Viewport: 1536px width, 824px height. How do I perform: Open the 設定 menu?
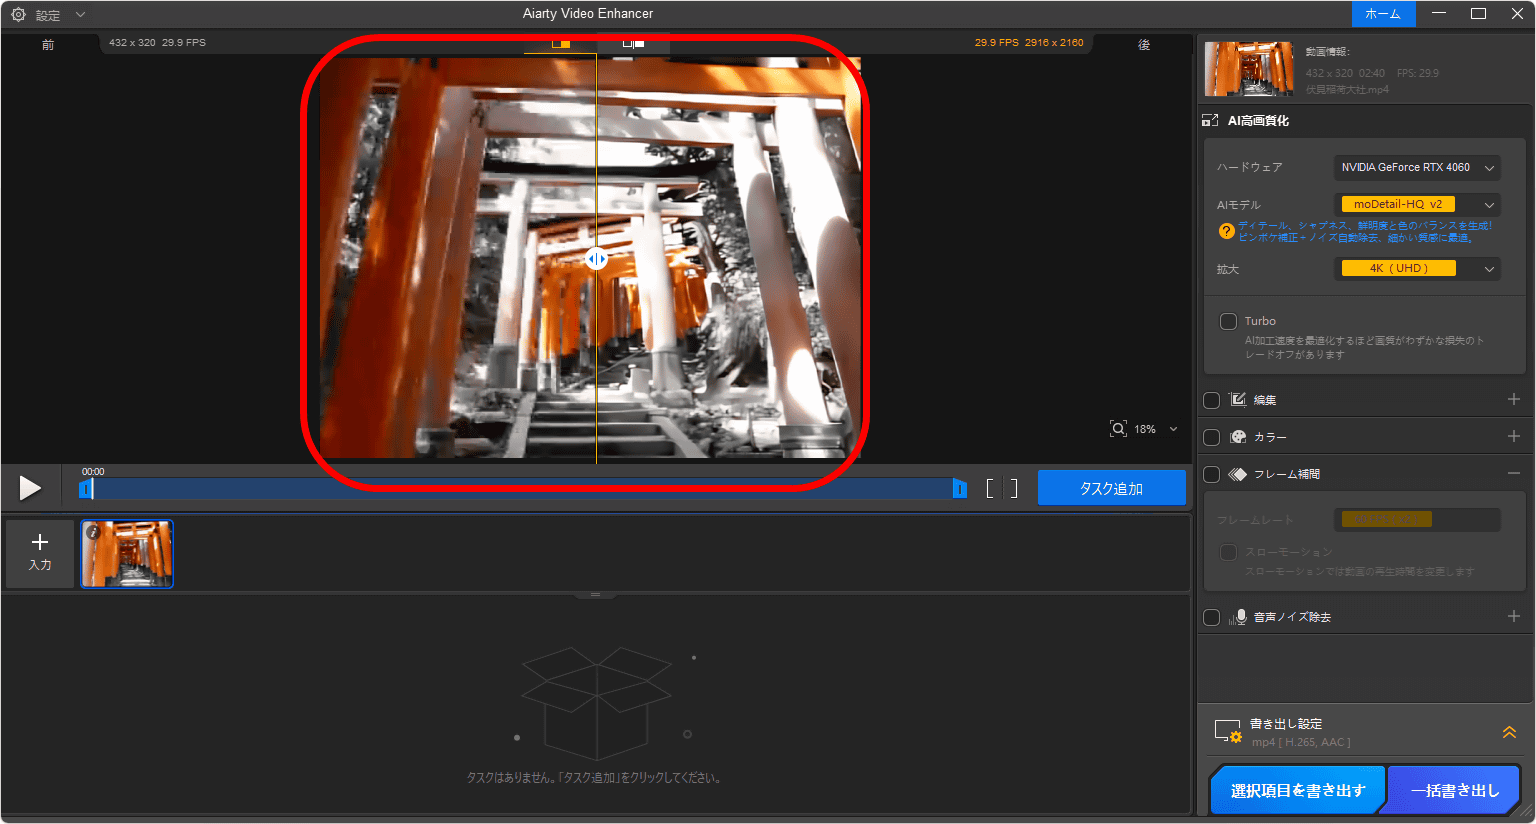click(x=48, y=15)
